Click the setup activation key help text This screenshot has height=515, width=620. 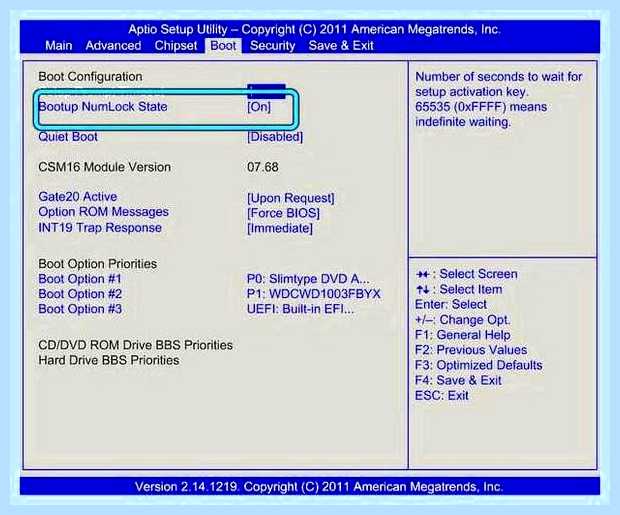tap(499, 99)
